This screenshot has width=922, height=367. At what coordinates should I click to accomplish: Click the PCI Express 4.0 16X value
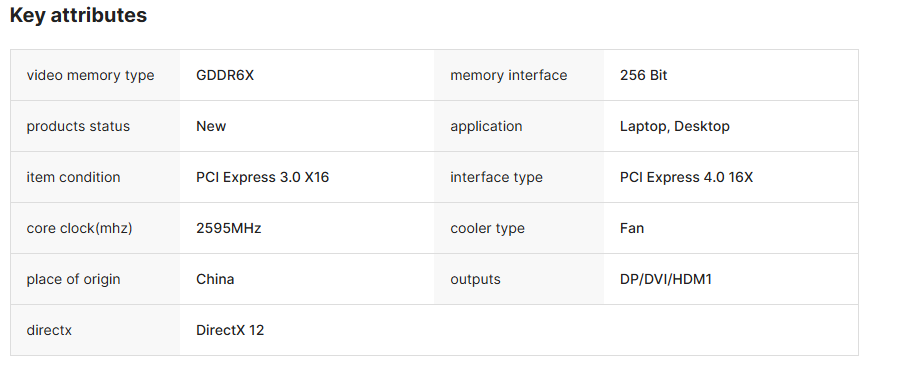686,177
